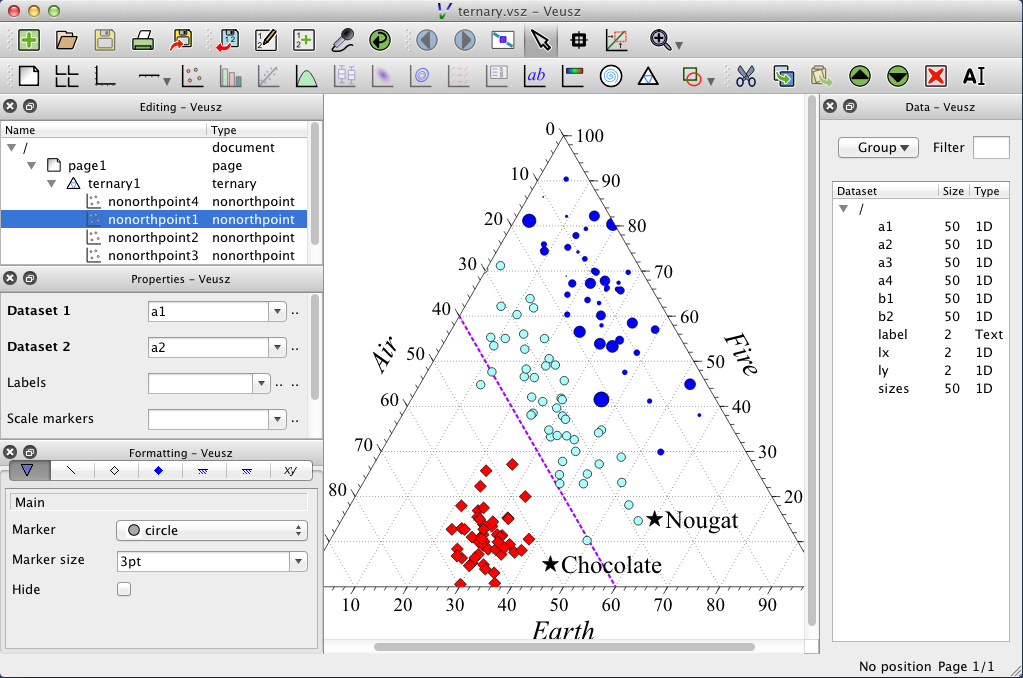
Task: Move selected widget up with green arrow
Action: coord(860,76)
